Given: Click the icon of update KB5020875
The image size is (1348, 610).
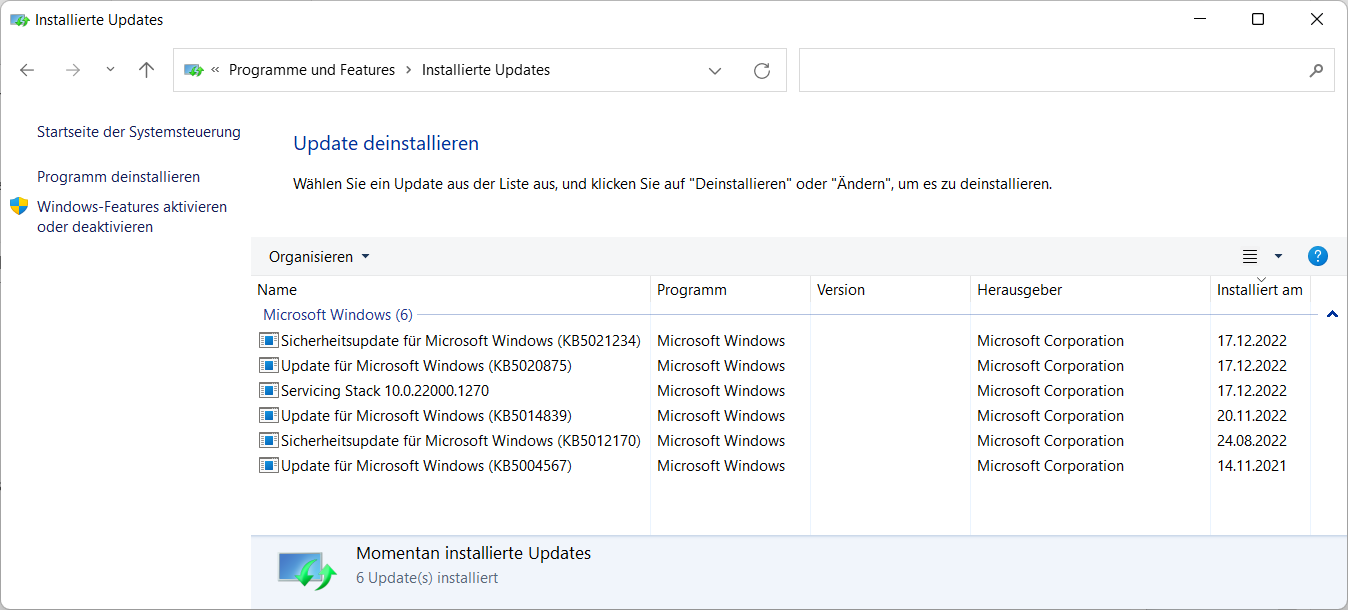Looking at the screenshot, I should [268, 366].
